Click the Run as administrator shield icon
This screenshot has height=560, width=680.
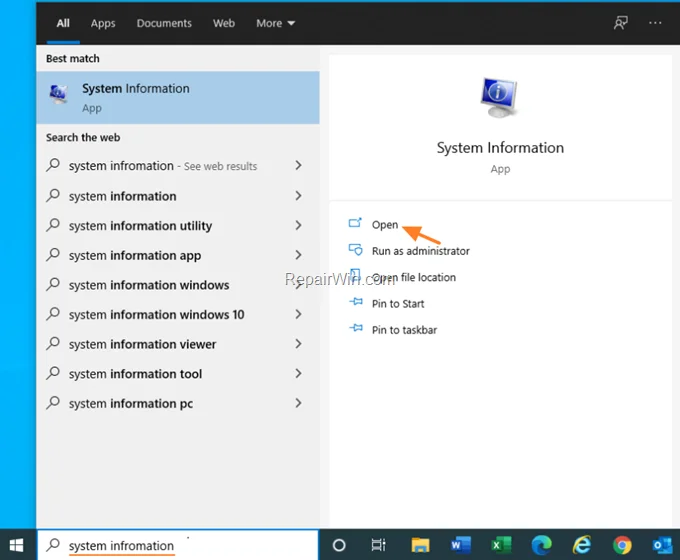point(355,249)
